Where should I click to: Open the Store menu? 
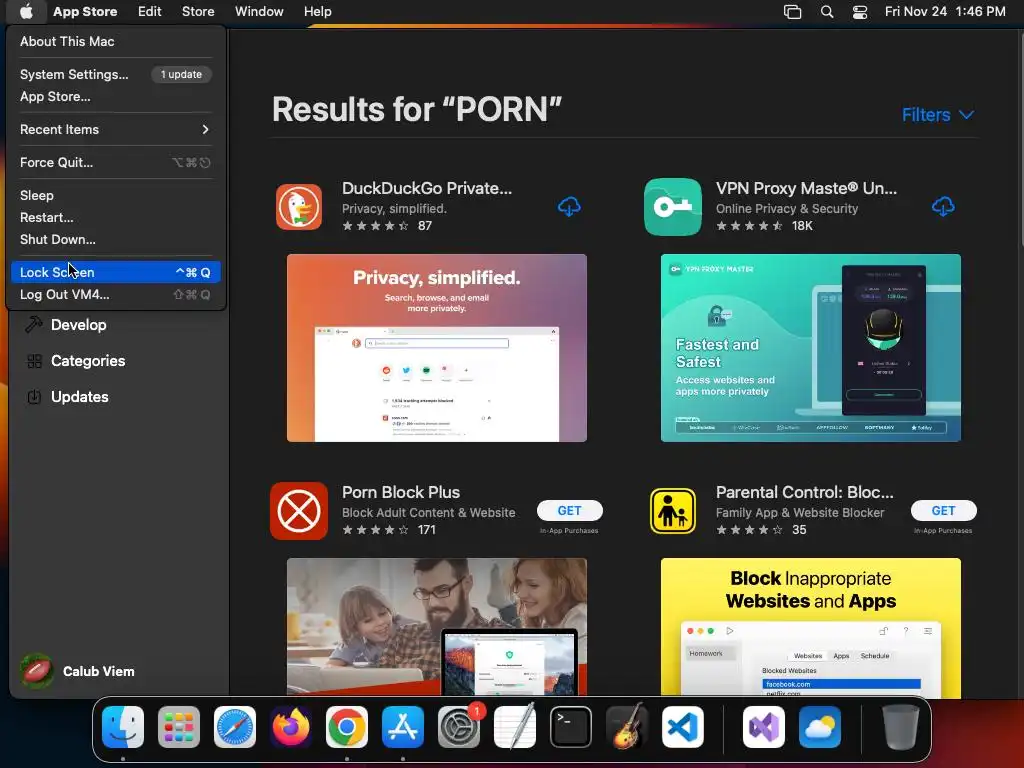pyautogui.click(x=198, y=12)
